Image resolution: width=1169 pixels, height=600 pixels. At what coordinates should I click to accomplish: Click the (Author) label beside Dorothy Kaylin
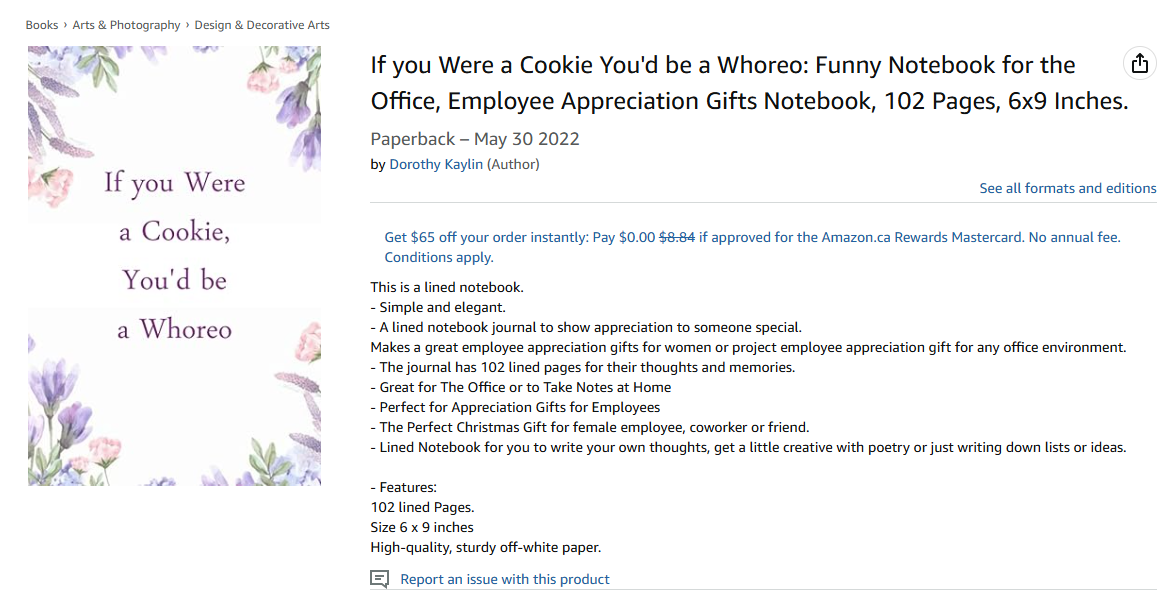513,164
